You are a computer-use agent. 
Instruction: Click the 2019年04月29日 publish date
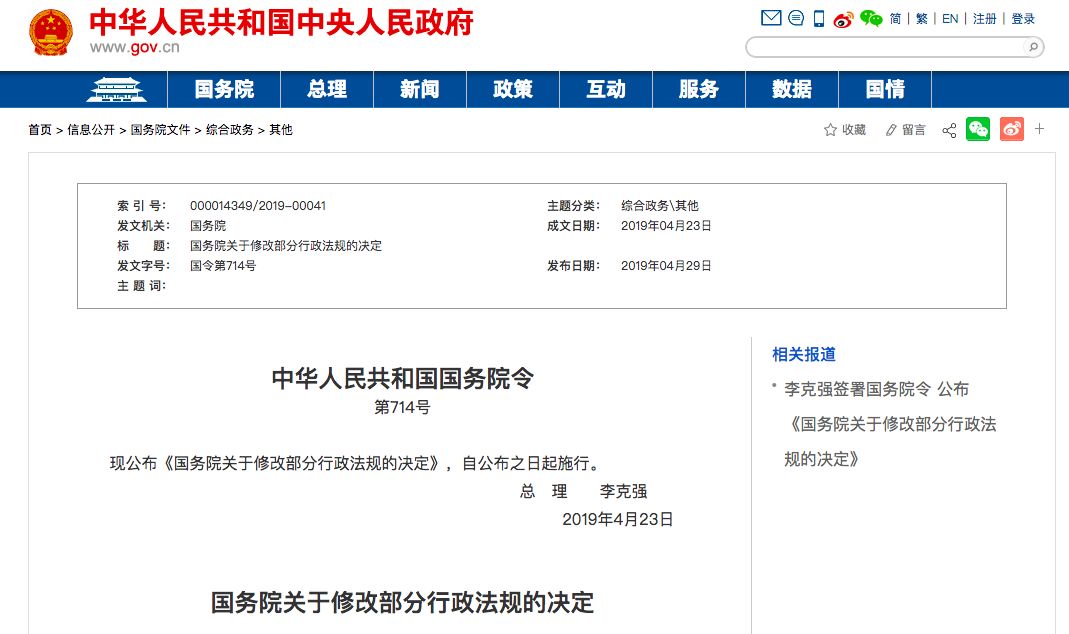coord(666,265)
